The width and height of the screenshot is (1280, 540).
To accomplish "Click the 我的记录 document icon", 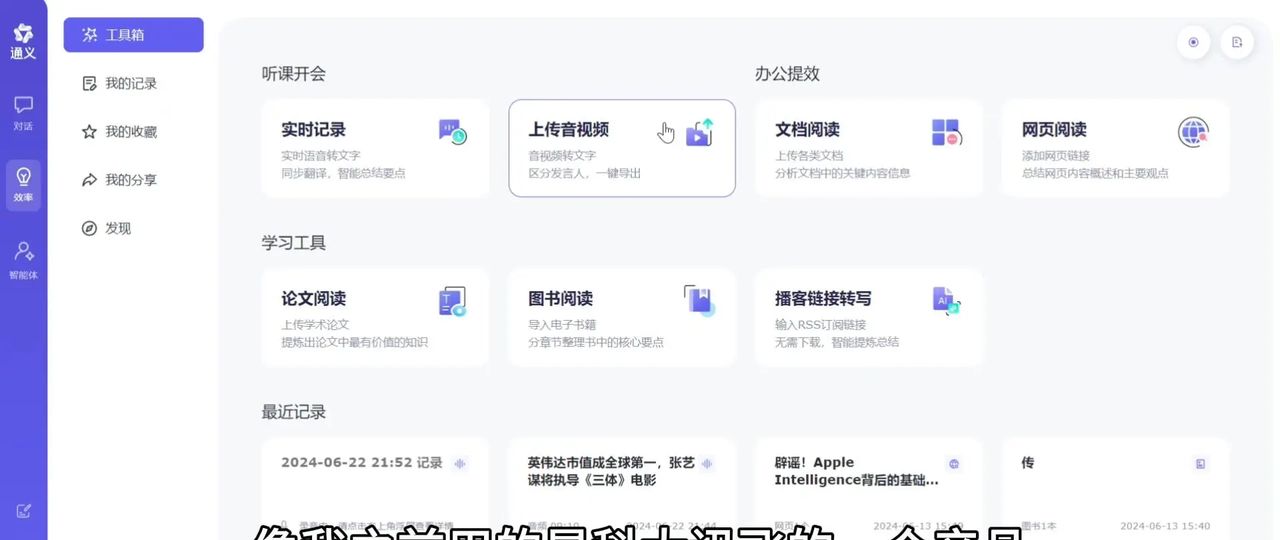I will pos(90,83).
